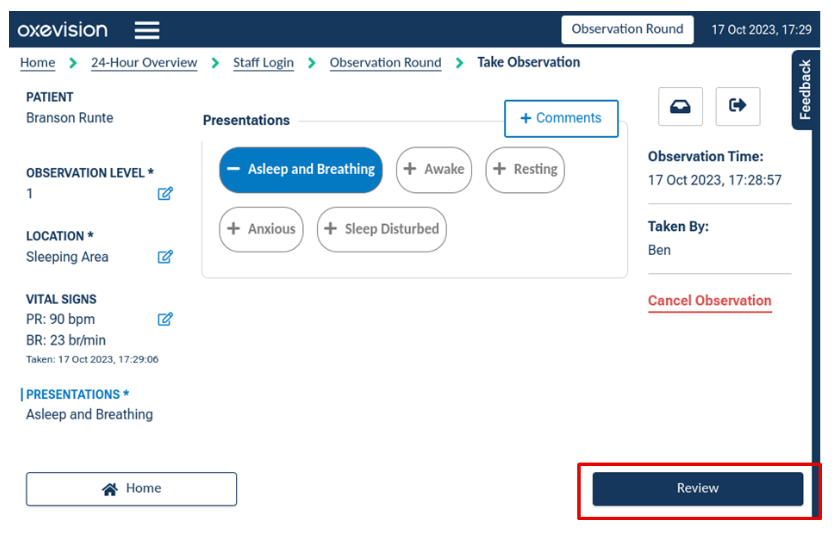
Task: Select the PRESENTATIONS section in sidebar
Action: tap(77, 394)
